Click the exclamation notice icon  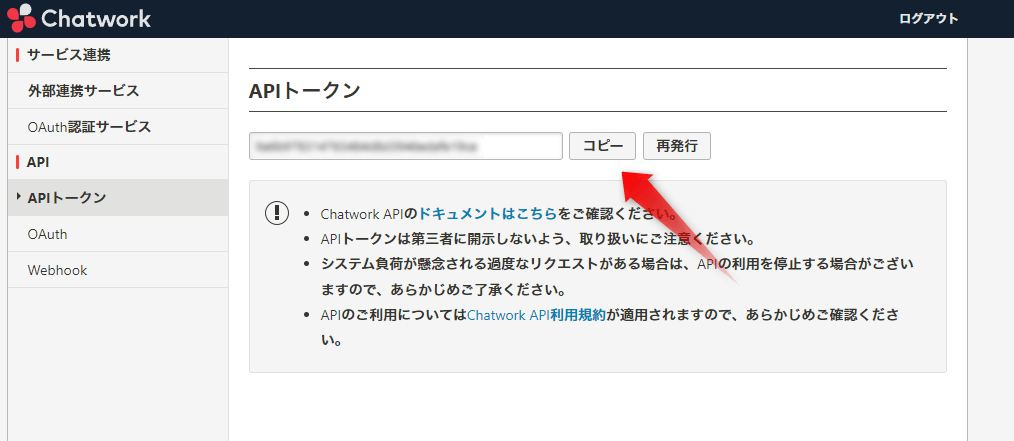tap(277, 213)
